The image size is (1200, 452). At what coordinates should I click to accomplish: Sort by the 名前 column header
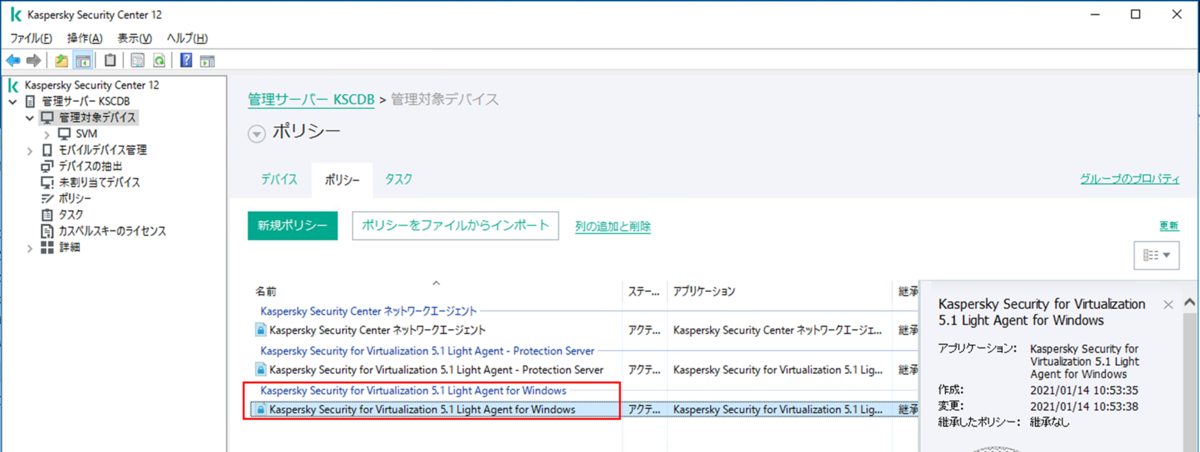coord(435,291)
